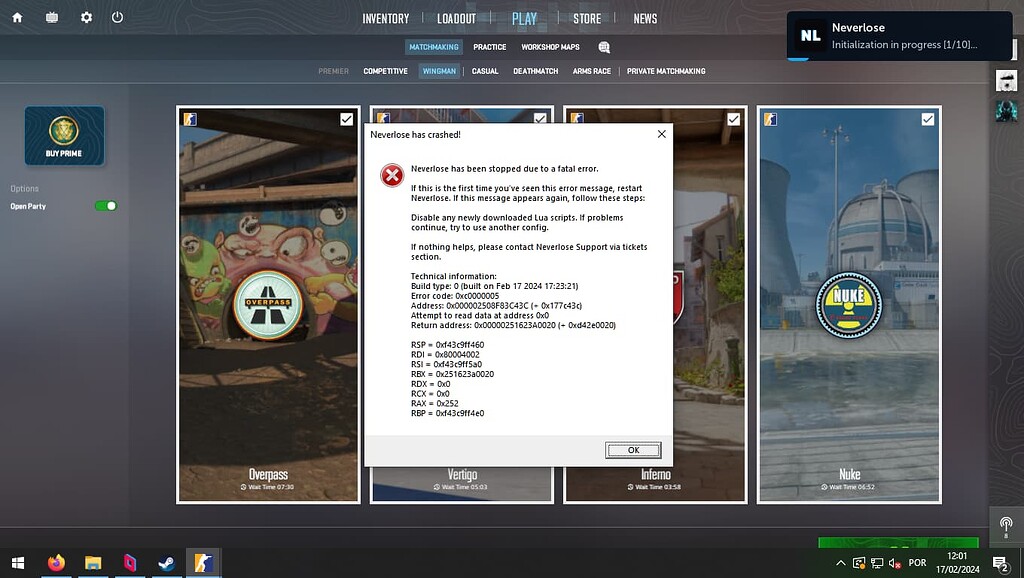
Task: Open the POR language selector in taskbar
Action: tap(918, 563)
